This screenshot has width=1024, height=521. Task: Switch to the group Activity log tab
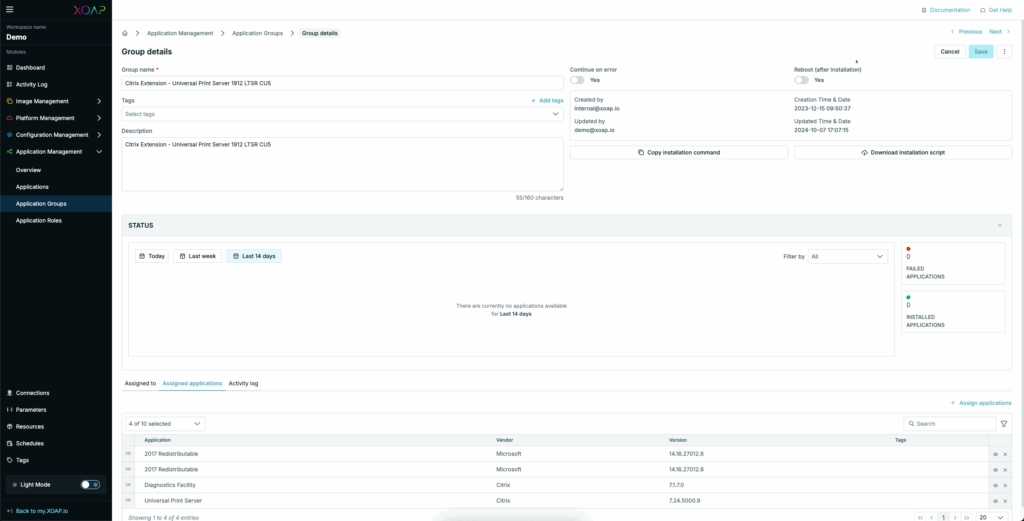243,383
